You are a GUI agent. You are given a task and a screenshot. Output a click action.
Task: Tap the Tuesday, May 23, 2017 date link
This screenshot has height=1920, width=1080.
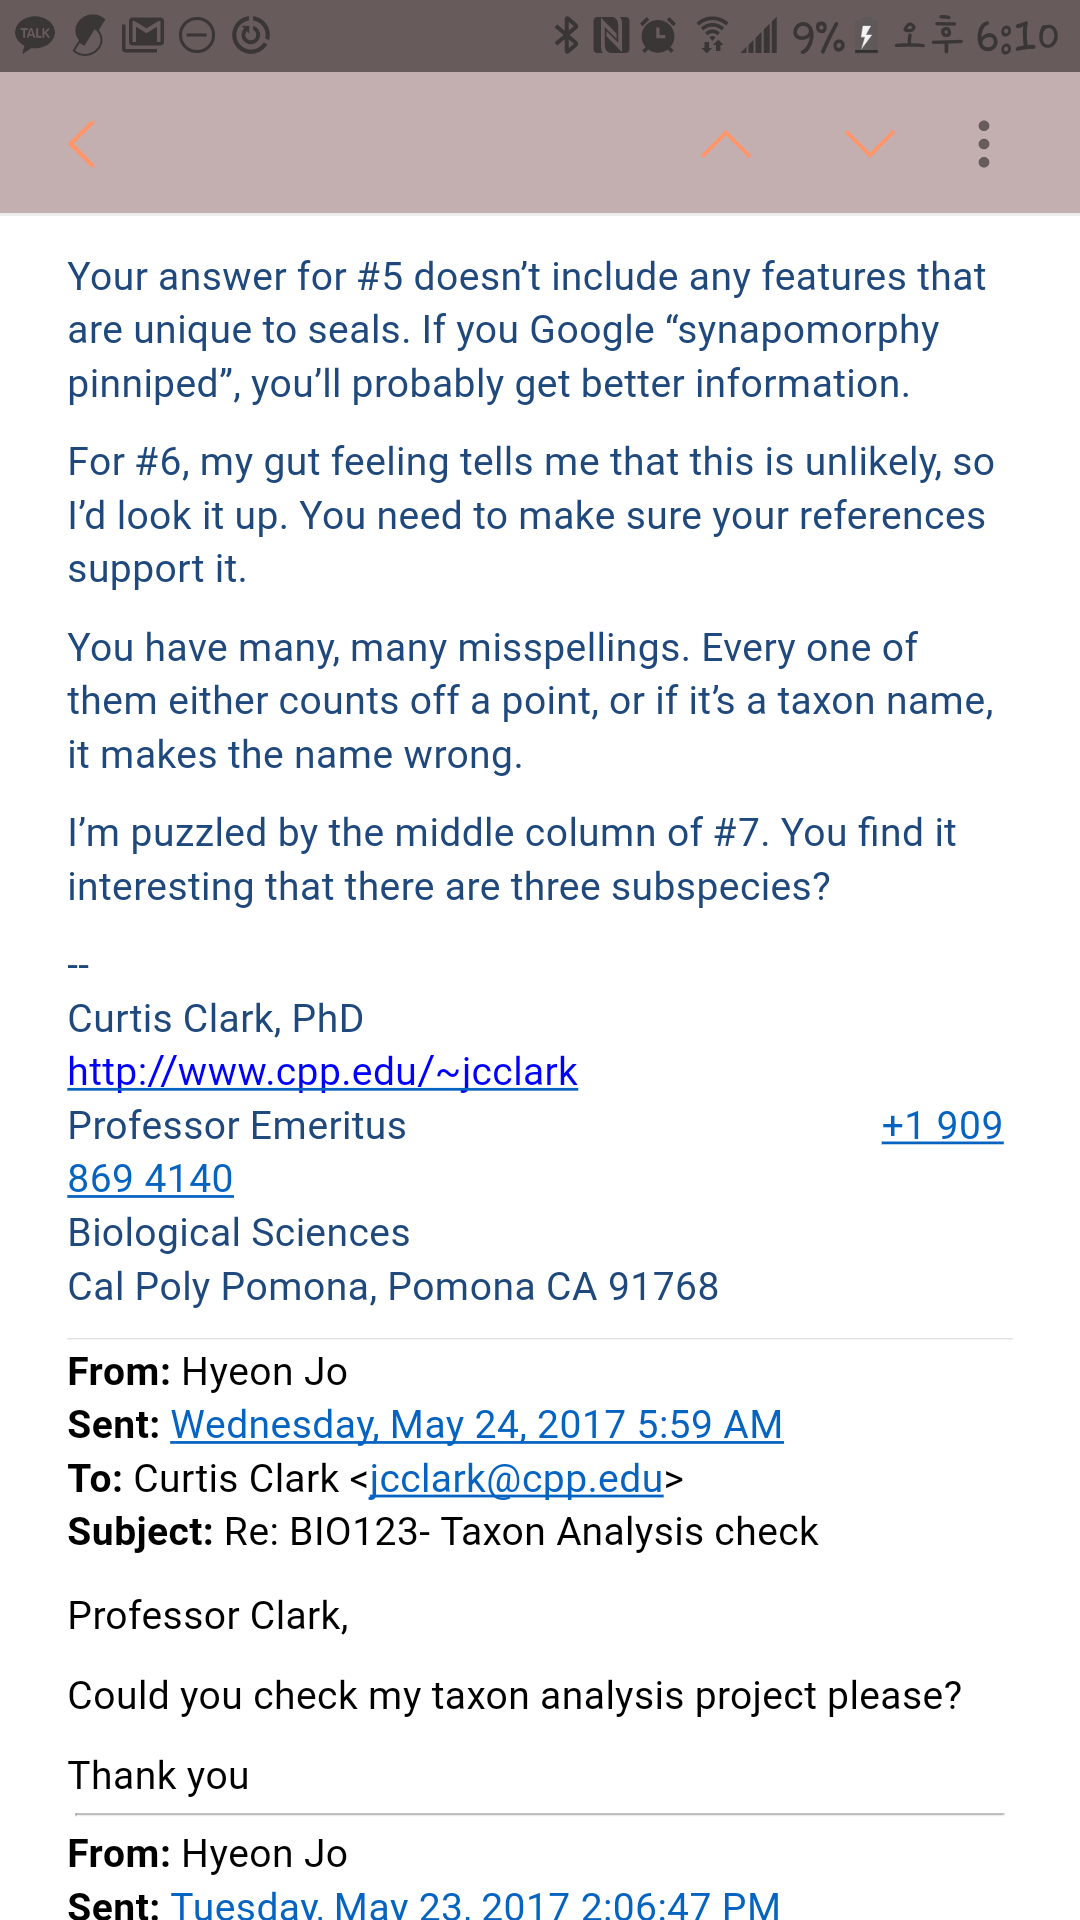(475, 1904)
